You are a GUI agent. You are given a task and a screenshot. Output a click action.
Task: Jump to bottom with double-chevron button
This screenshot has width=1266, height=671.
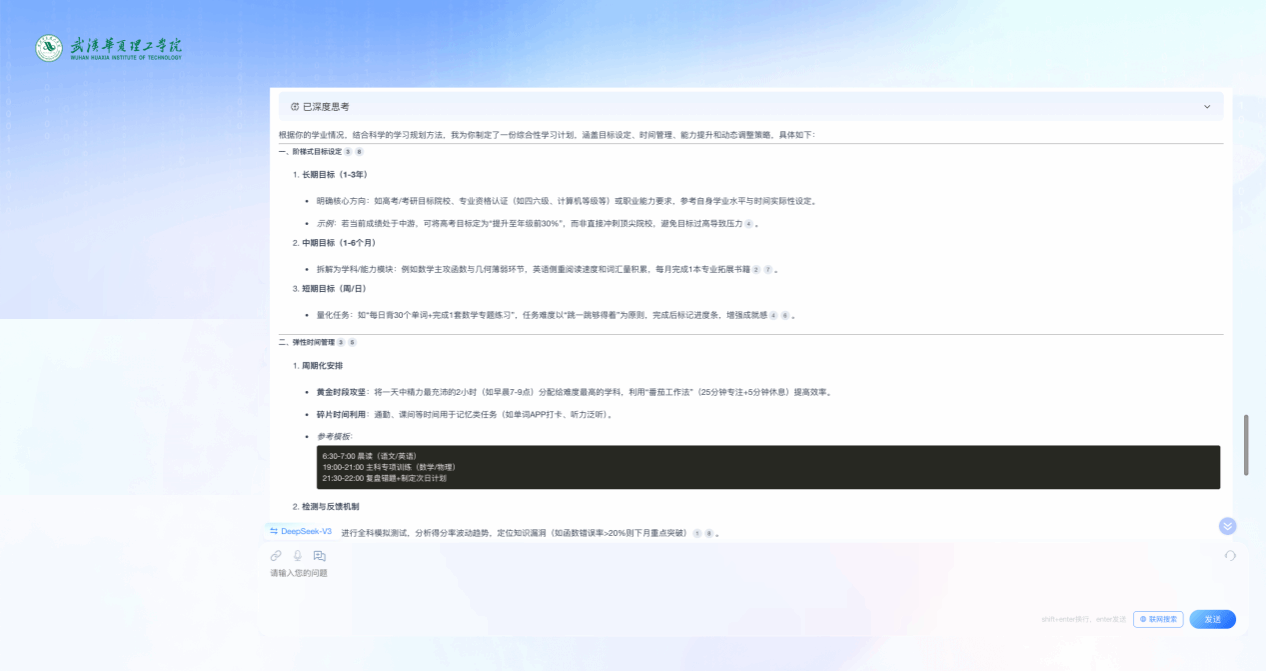coord(1228,526)
